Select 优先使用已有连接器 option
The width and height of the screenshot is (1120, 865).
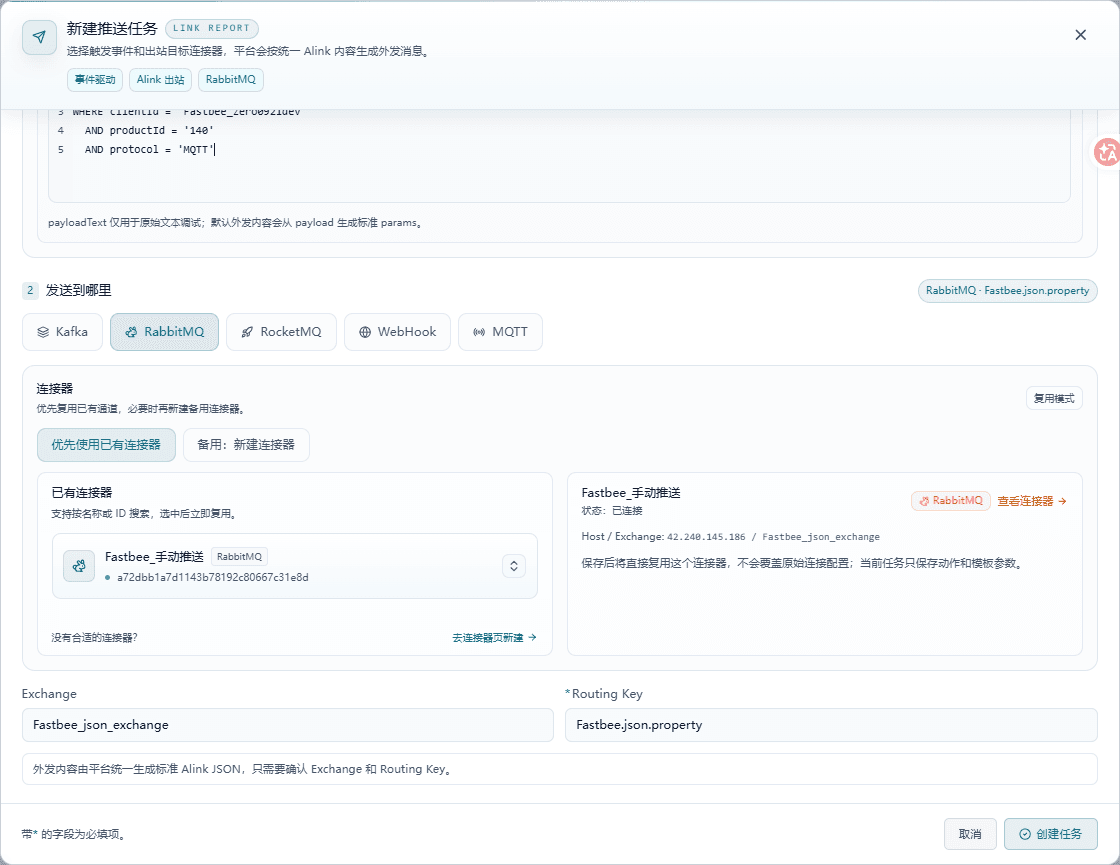(x=106, y=445)
